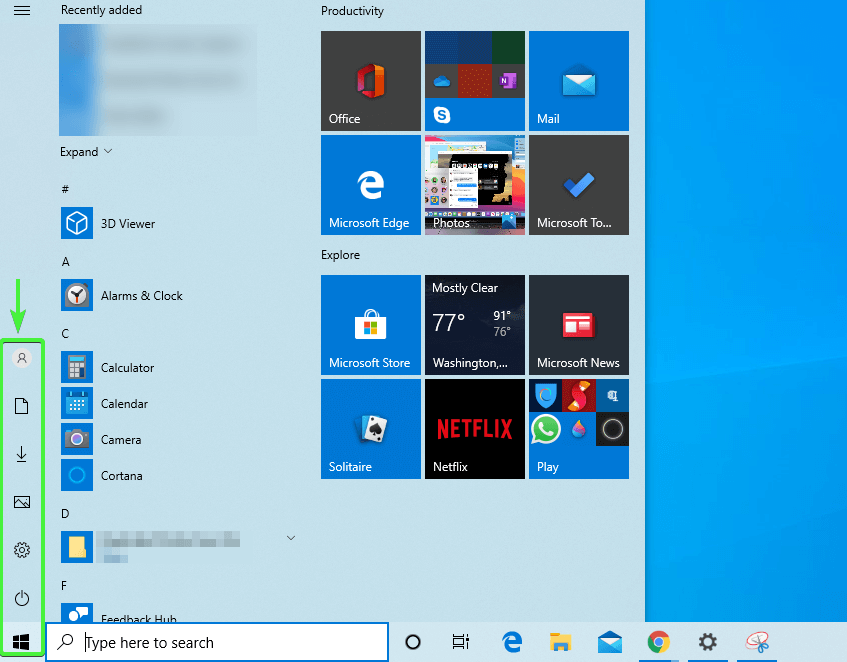Click the Power icon in Start menu
The width and height of the screenshot is (847, 662).
pos(22,598)
